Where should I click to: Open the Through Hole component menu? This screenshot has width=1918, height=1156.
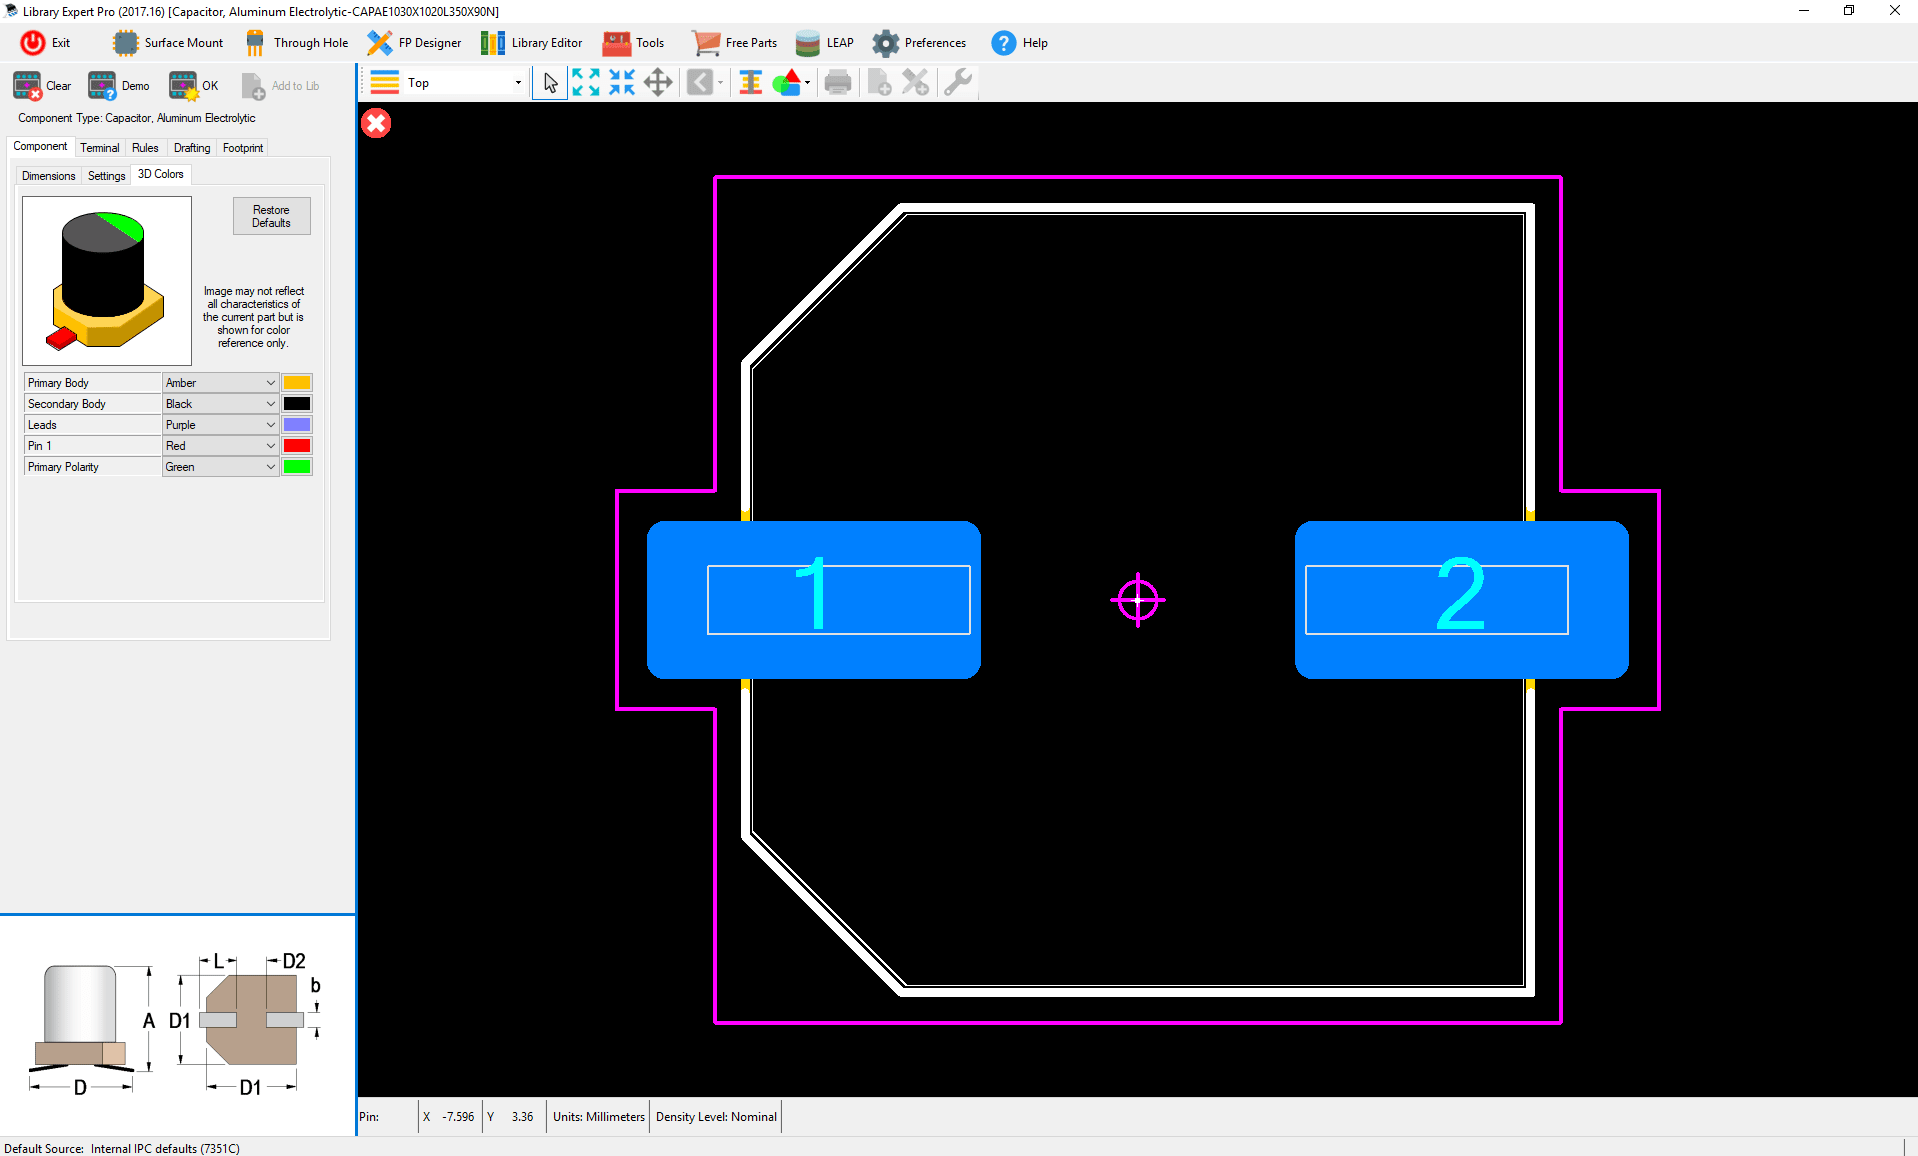point(297,43)
